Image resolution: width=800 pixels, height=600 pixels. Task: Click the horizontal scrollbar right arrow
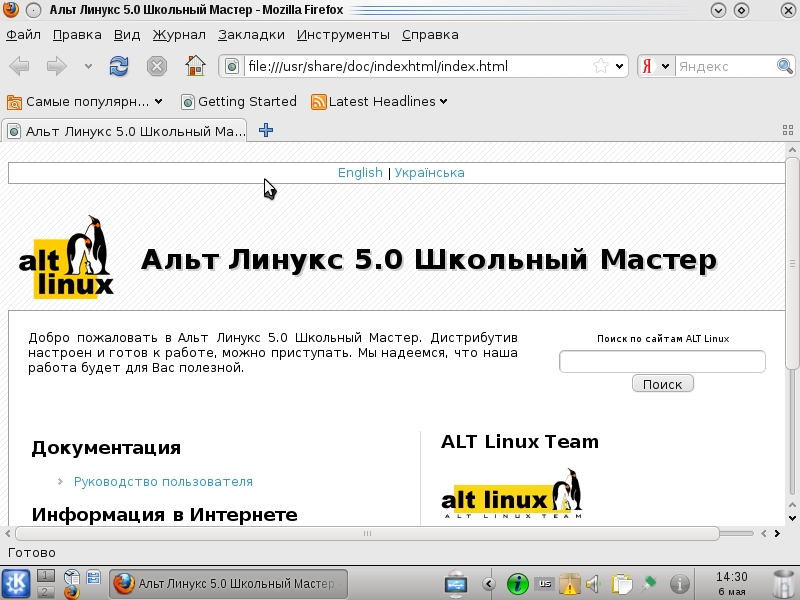pos(777,534)
